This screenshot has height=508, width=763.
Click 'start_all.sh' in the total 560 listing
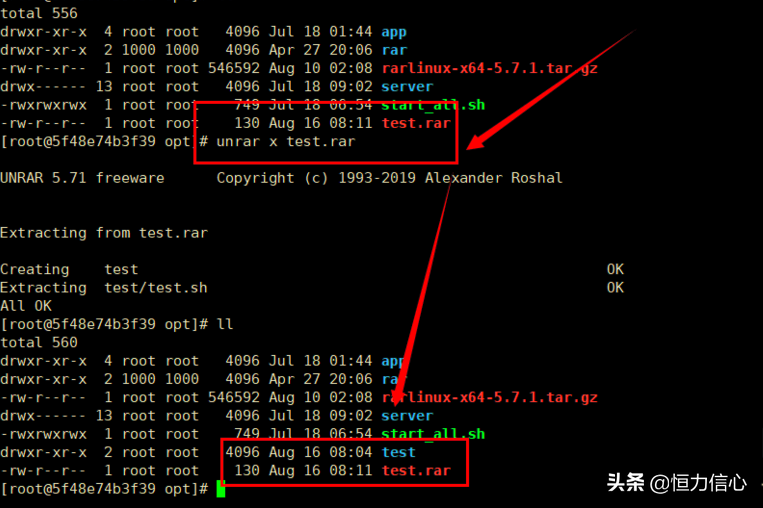[x=433, y=434]
